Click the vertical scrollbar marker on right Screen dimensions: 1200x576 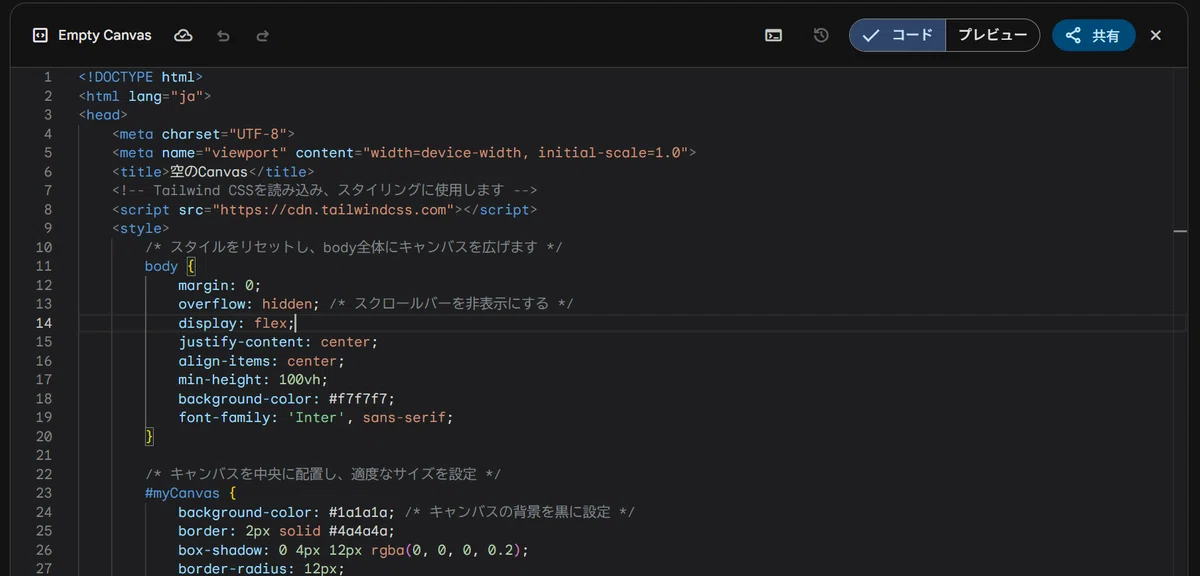pyautogui.click(x=1180, y=231)
